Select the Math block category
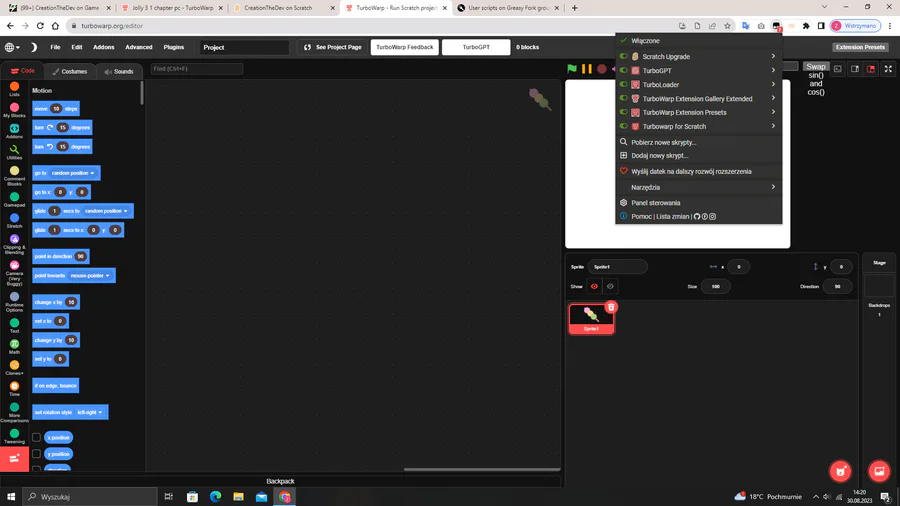 point(14,347)
